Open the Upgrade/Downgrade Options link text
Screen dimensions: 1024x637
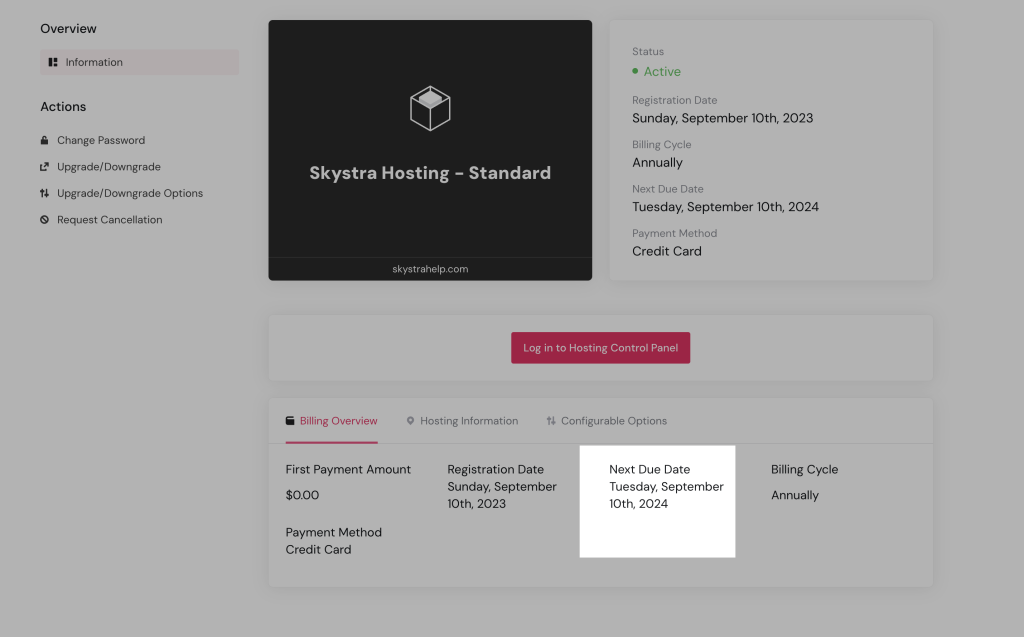tap(130, 193)
